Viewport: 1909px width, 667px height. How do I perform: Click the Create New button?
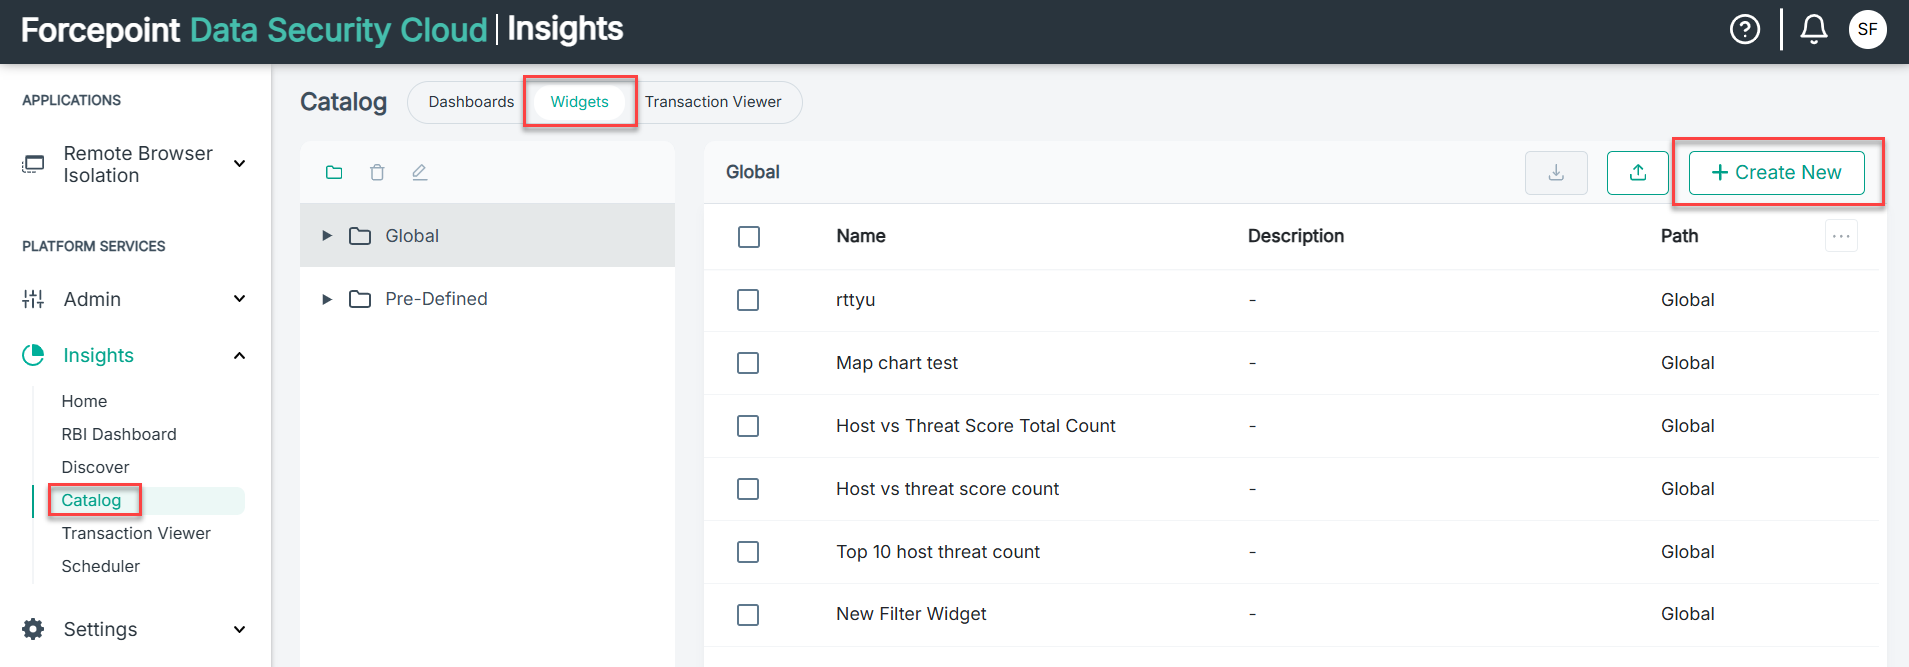(1777, 173)
